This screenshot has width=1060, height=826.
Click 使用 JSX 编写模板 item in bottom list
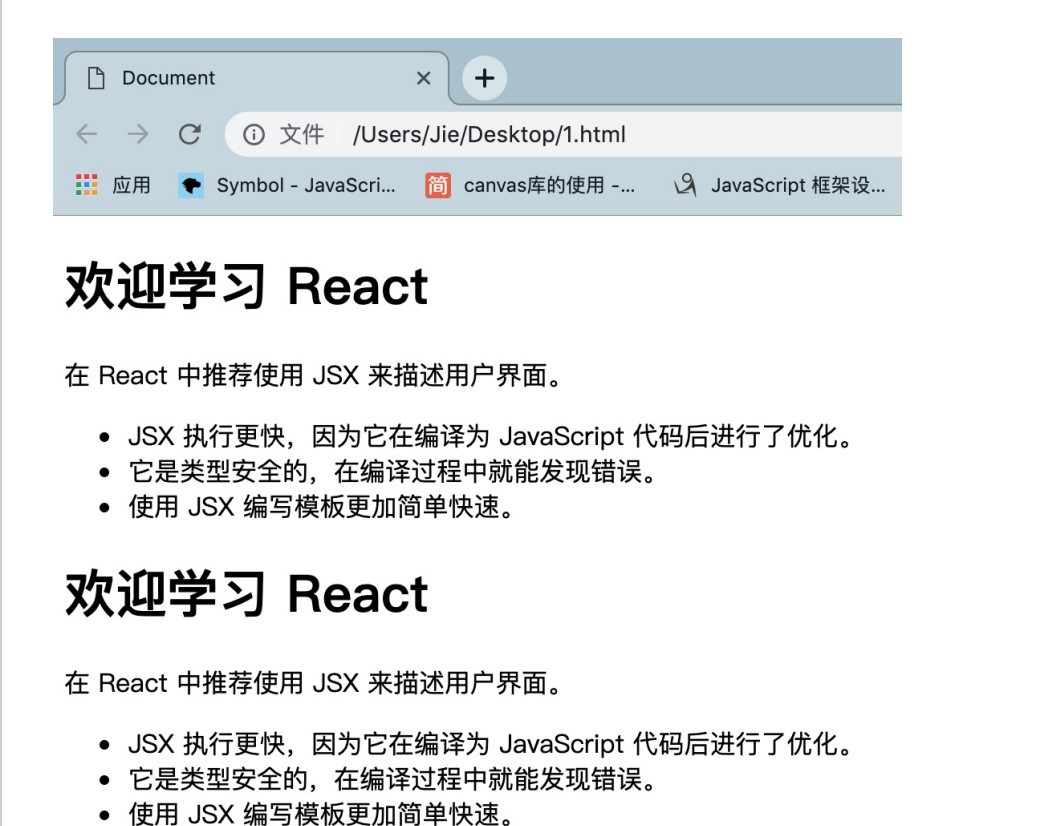point(322,813)
